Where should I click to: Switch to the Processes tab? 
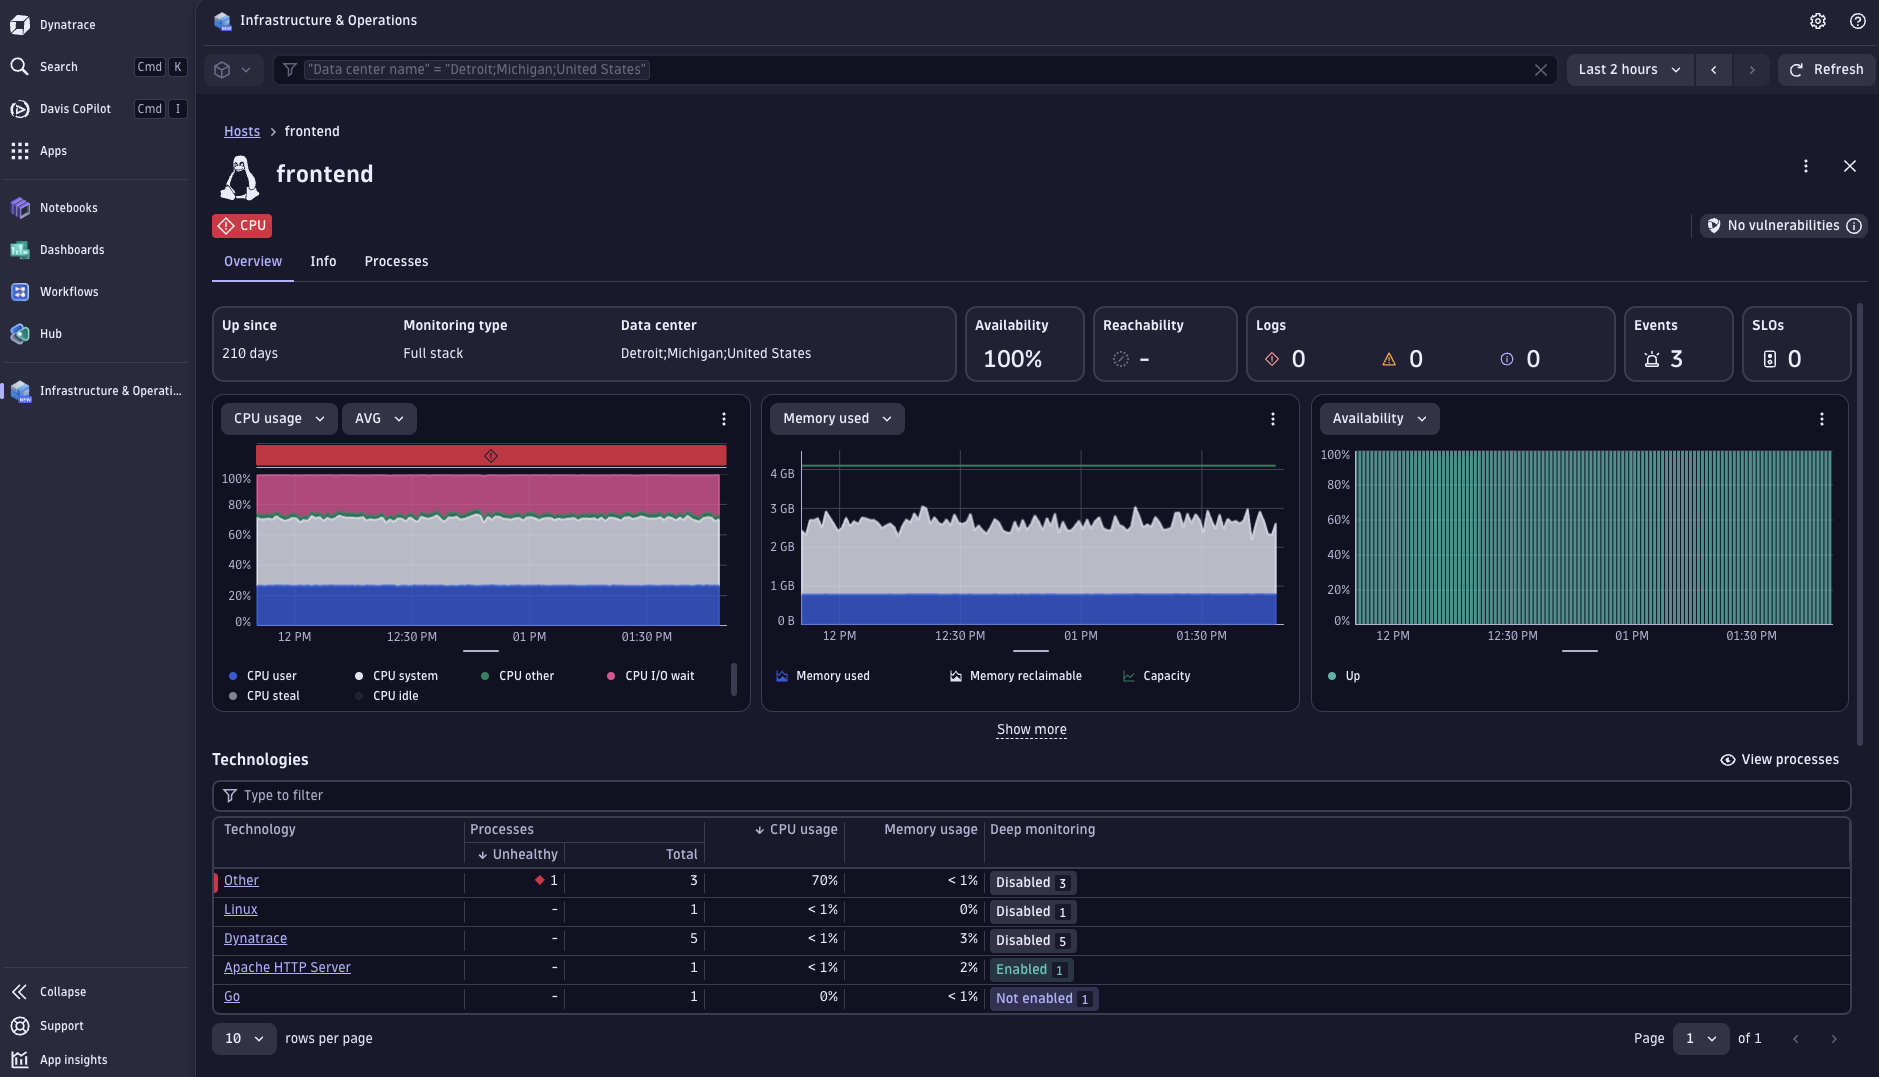(x=396, y=262)
